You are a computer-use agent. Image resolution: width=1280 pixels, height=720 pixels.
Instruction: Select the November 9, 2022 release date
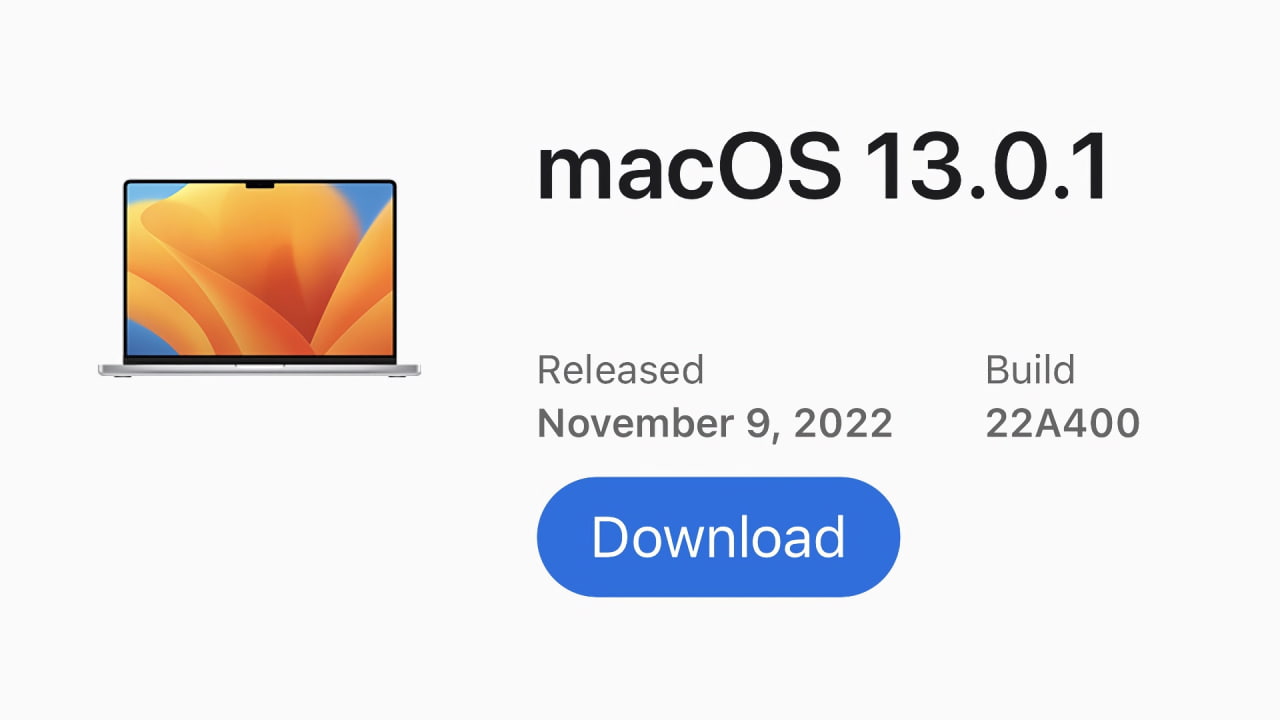click(x=715, y=423)
